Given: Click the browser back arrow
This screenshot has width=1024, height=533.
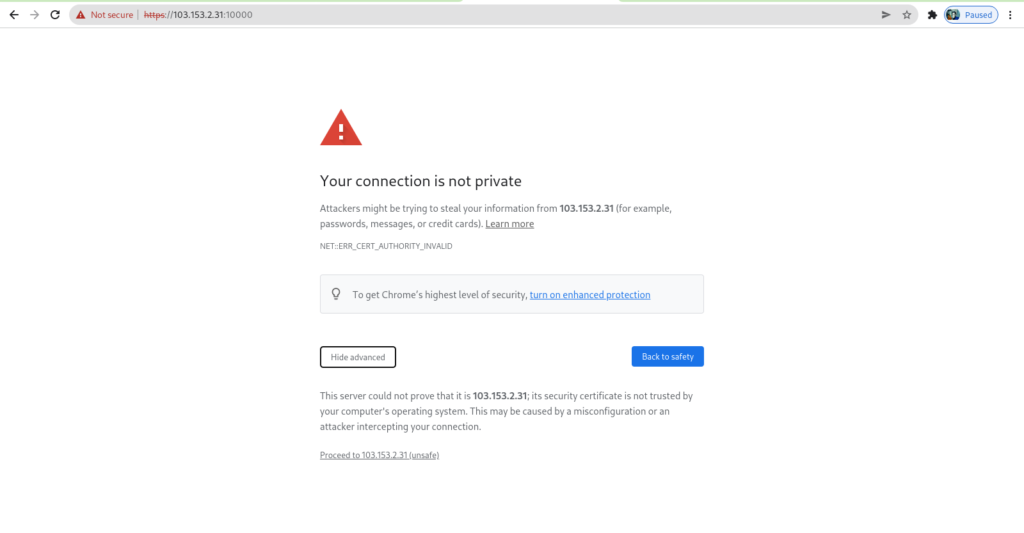Looking at the screenshot, I should 14,15.
